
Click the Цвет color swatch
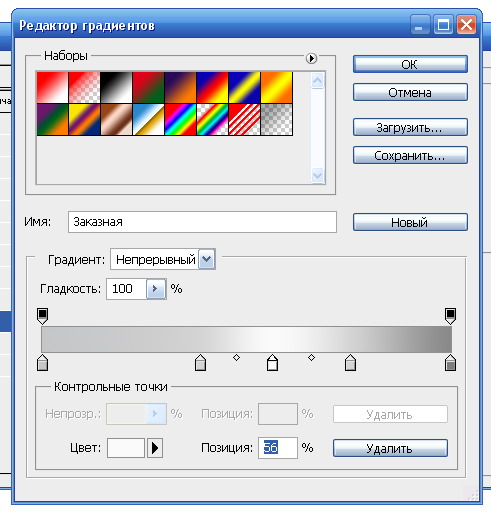coord(126,448)
